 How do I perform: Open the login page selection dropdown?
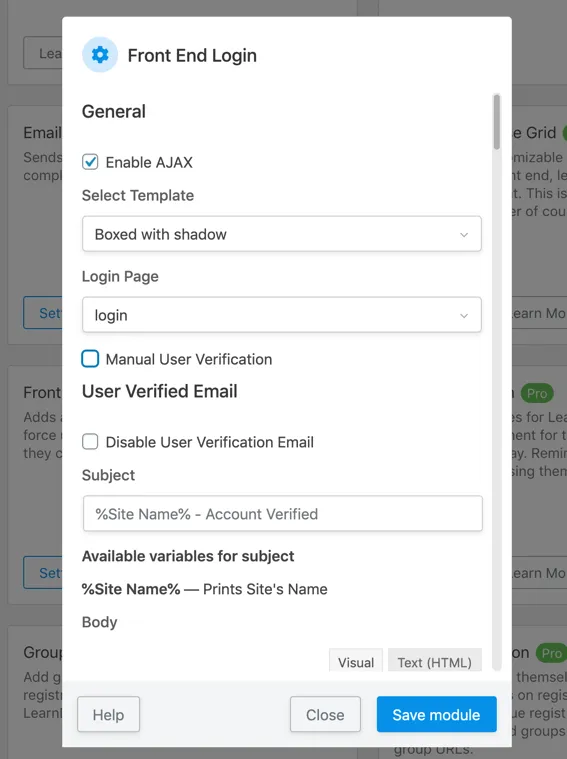pyautogui.click(x=282, y=315)
